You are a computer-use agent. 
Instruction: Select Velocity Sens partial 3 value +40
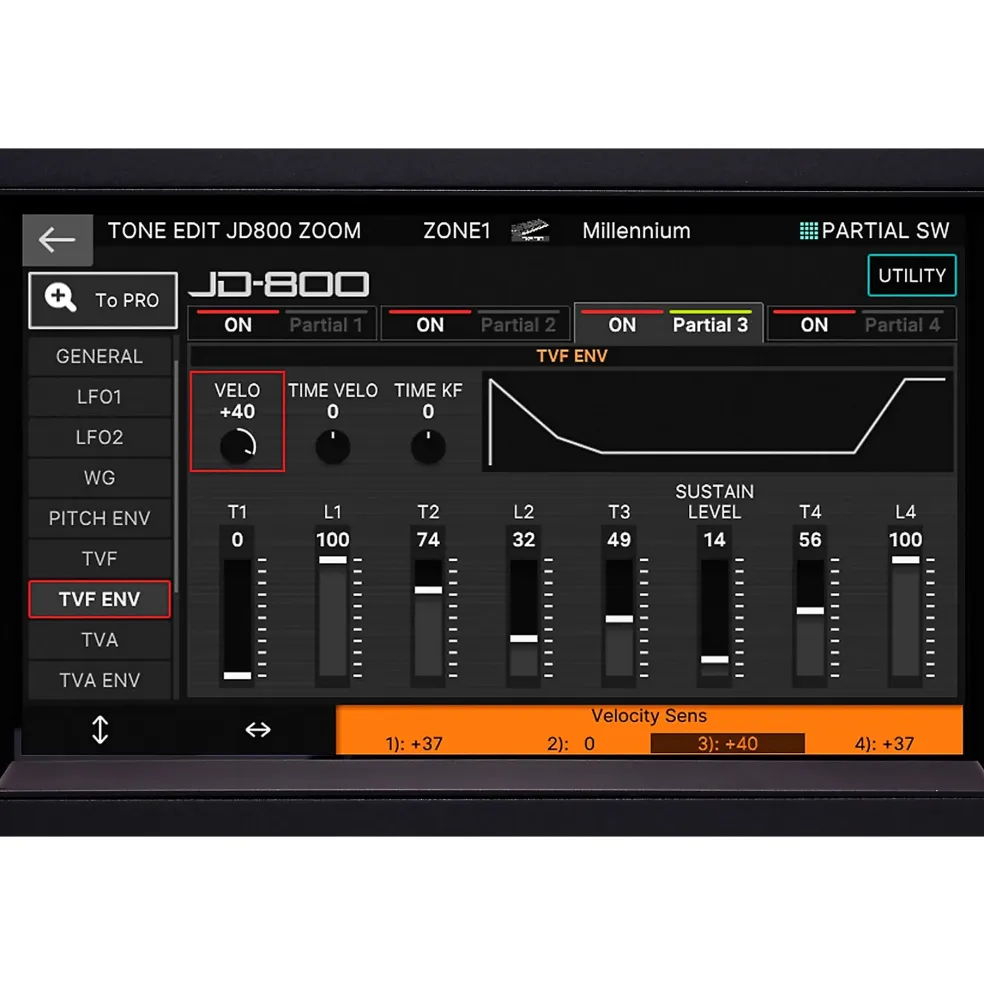[x=728, y=743]
